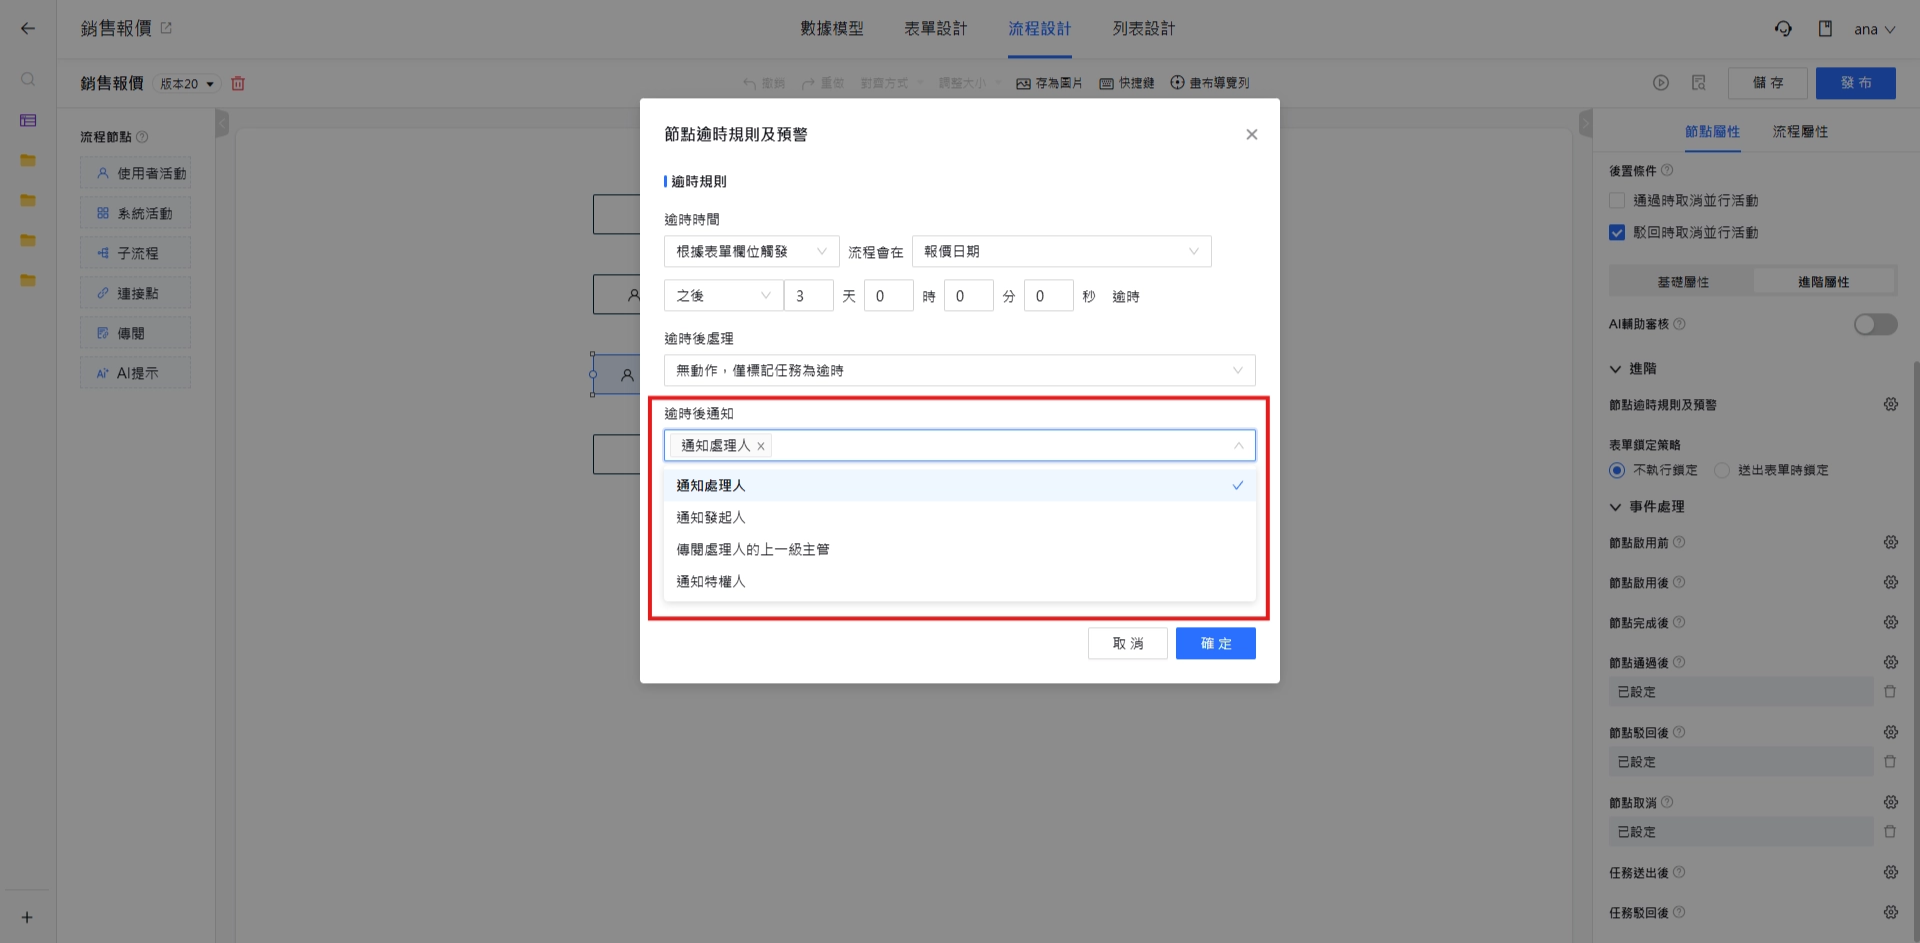Remove the 通知處理人 tag with its x
Screen dimensions: 1920x943
click(x=761, y=446)
